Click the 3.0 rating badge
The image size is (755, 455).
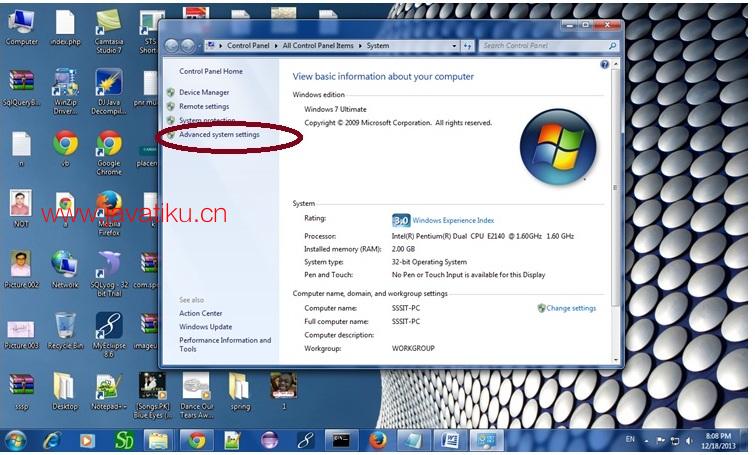point(401,221)
